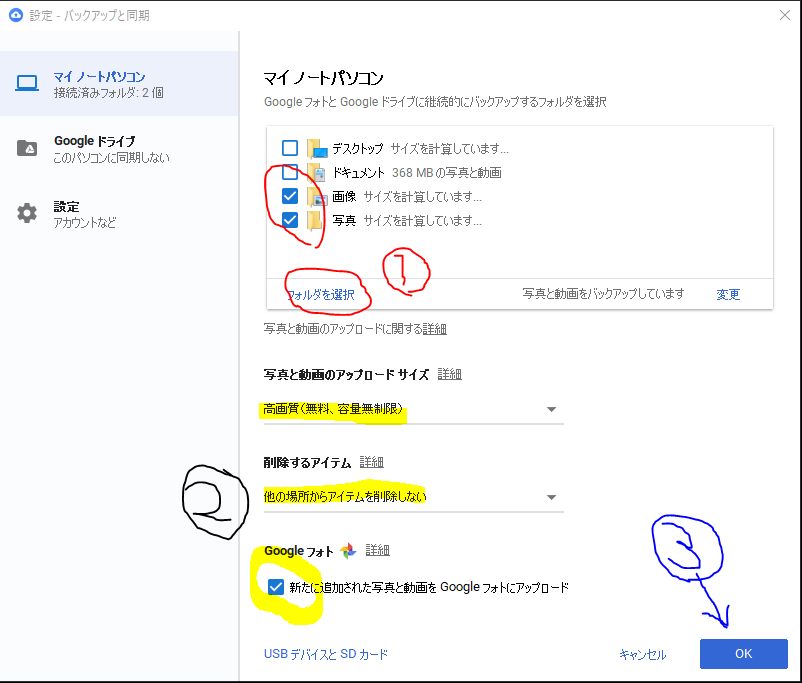Click the ドキュメント folder icon
Viewport: 802px width, 683px height.
point(316,172)
